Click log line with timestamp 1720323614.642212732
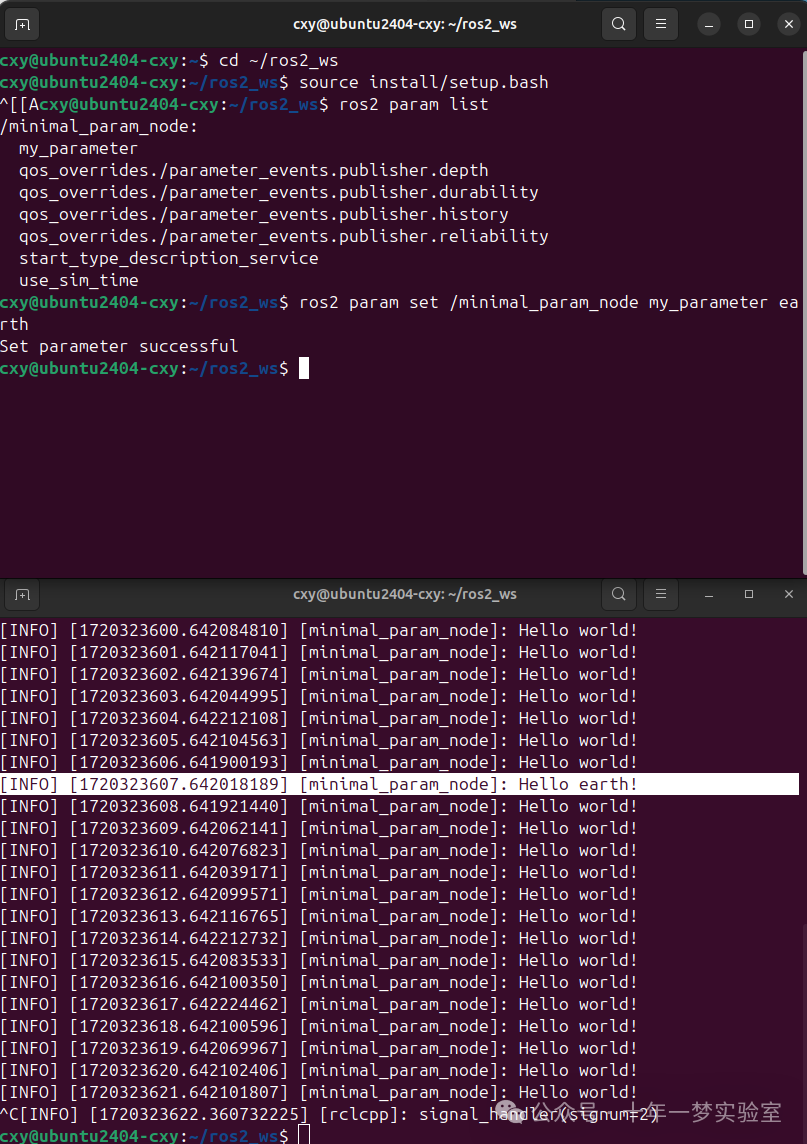Image resolution: width=807 pixels, height=1144 pixels. [319, 938]
